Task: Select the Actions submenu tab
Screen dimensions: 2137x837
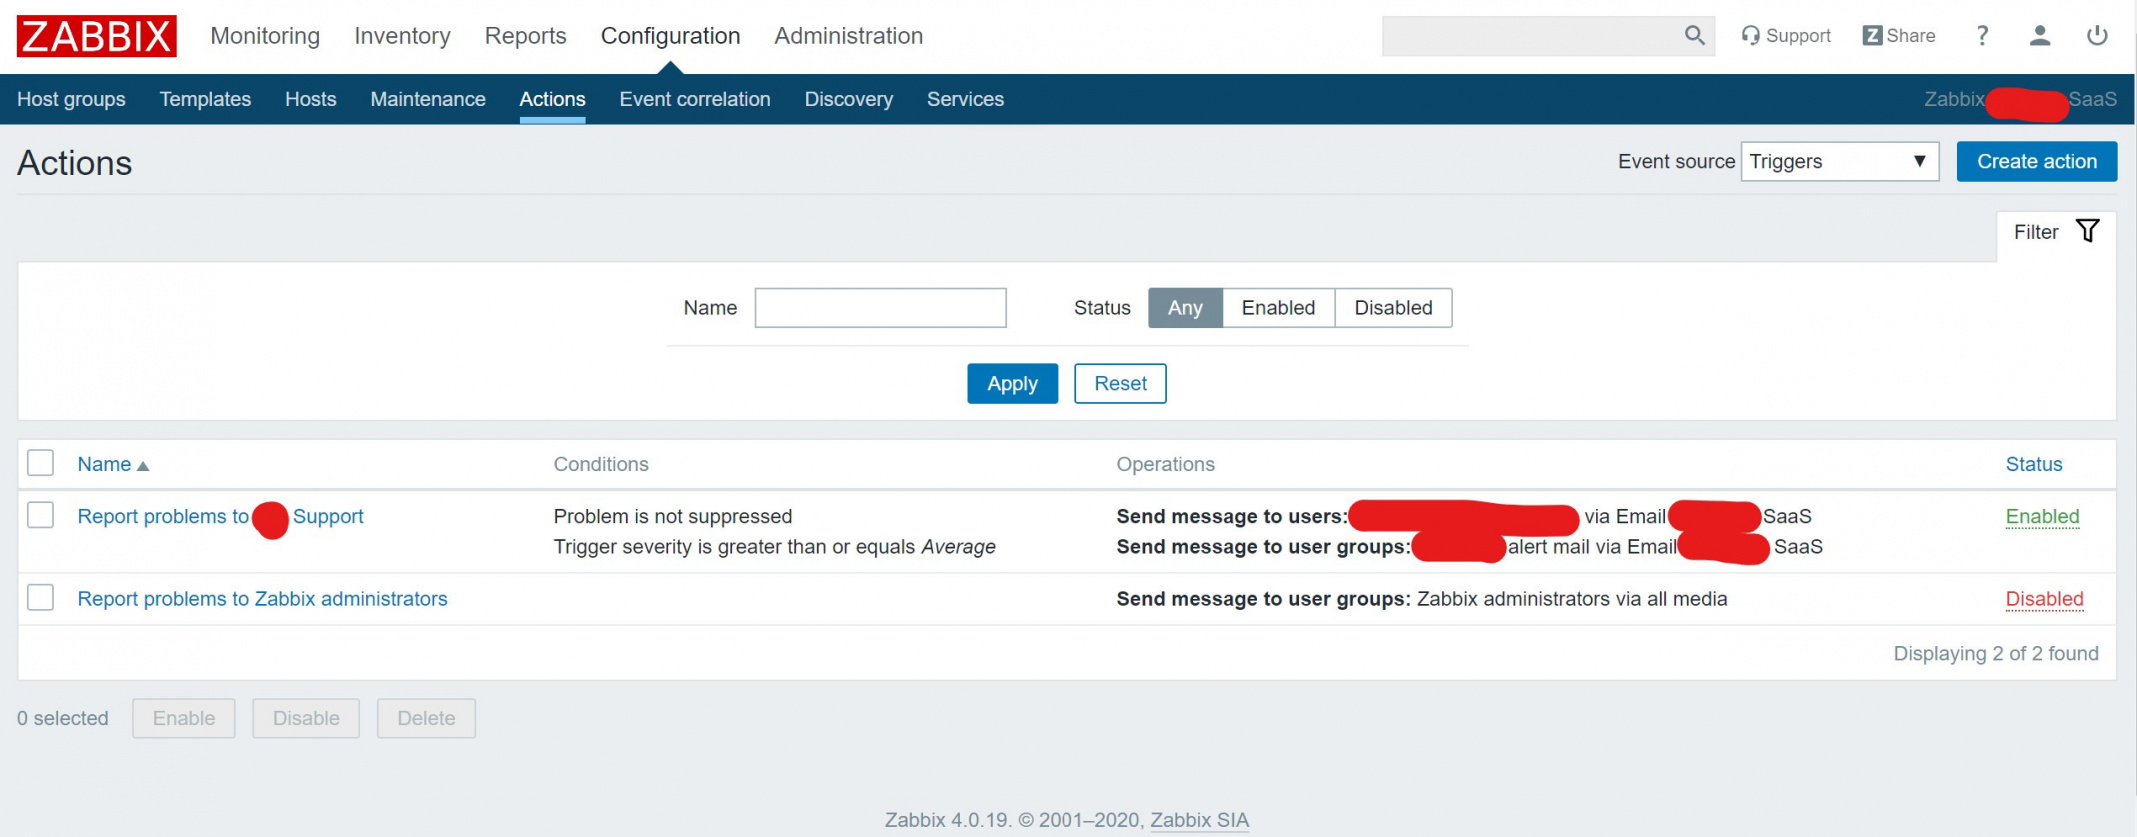Action: (x=552, y=99)
